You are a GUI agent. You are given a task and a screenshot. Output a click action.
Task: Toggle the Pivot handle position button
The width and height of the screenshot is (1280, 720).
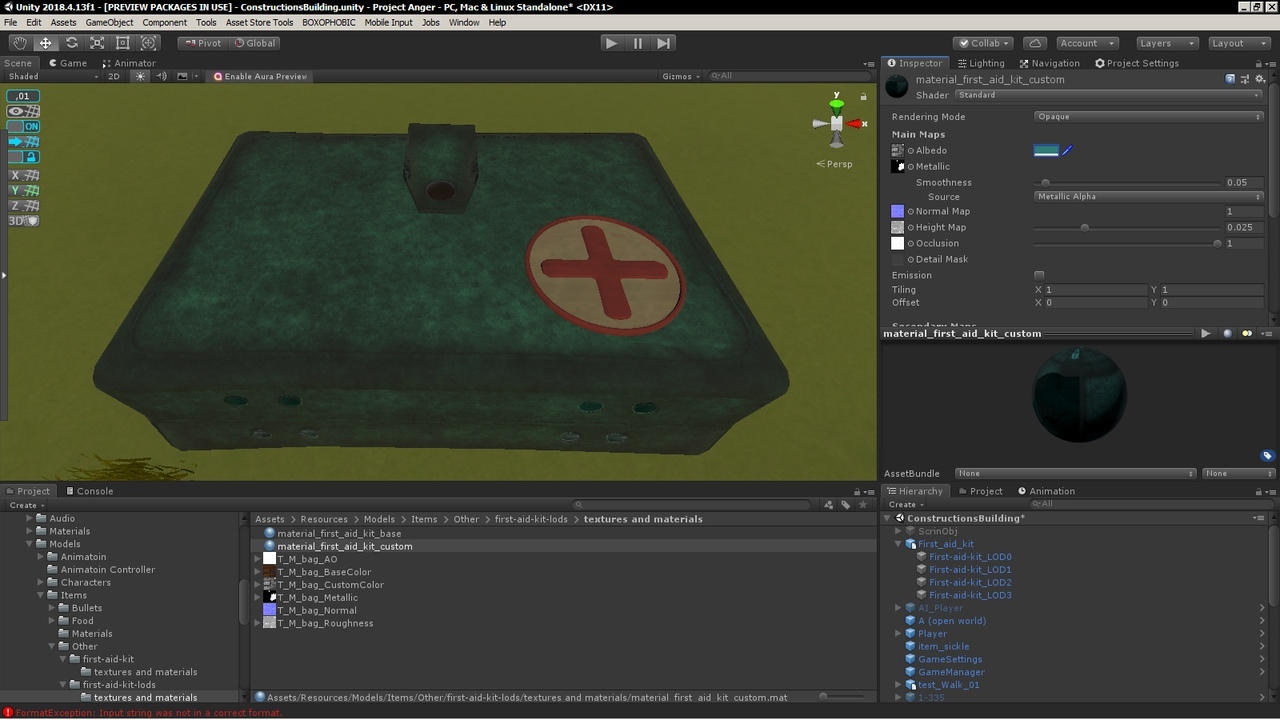202,43
